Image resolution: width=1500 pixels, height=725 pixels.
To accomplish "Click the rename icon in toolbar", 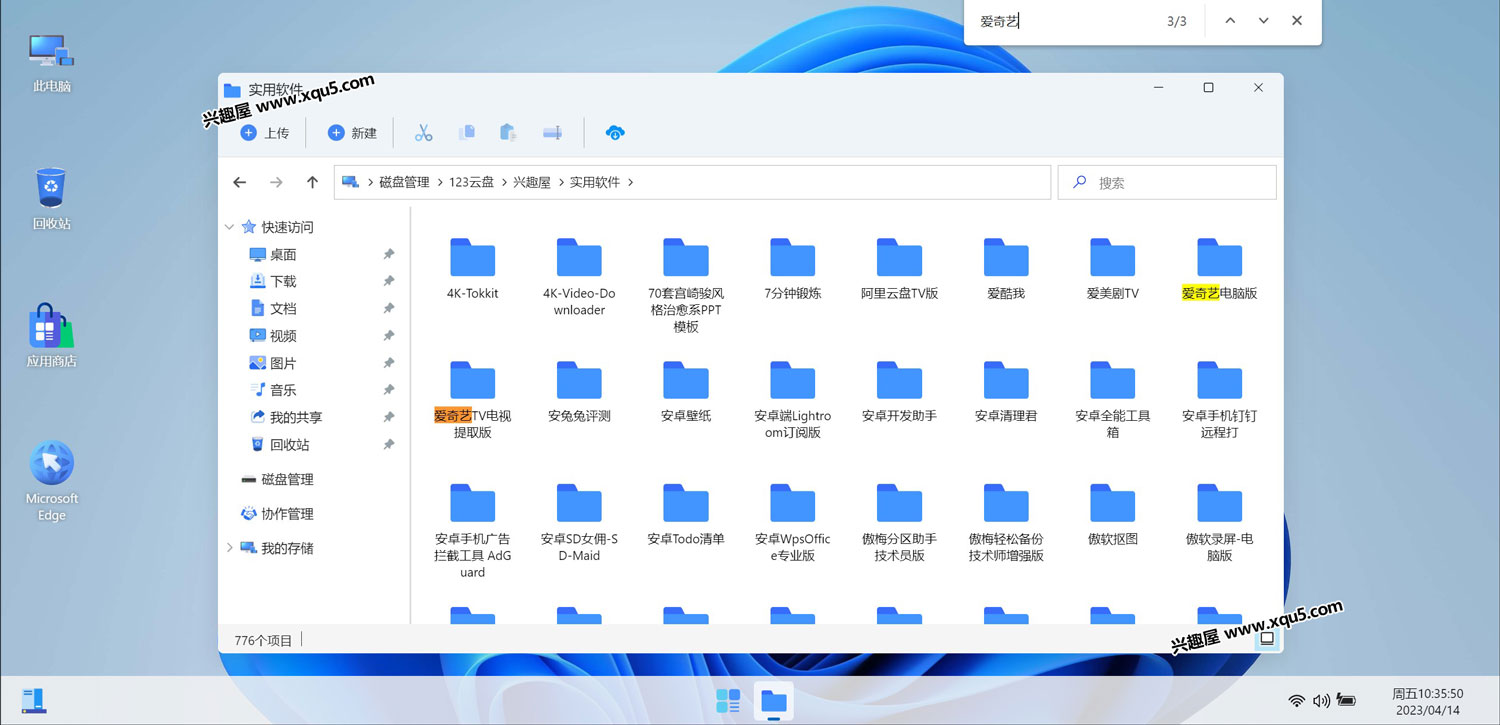I will click(552, 133).
